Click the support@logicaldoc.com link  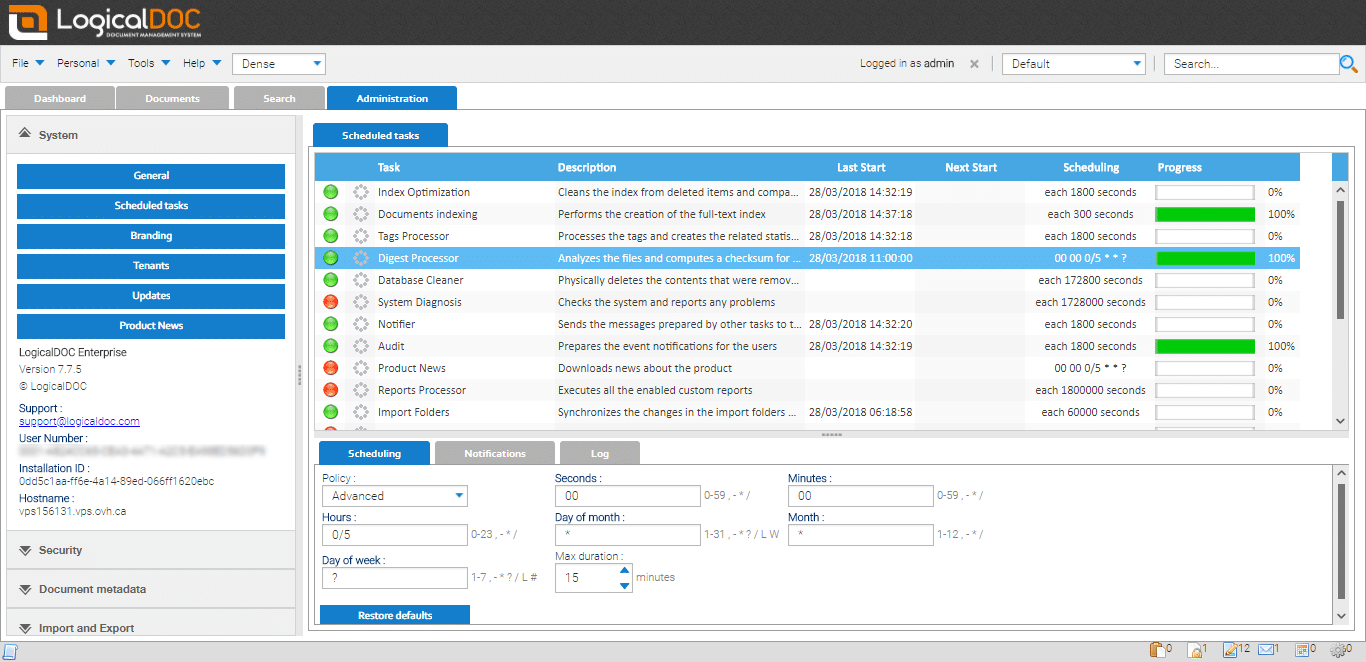[x=79, y=421]
